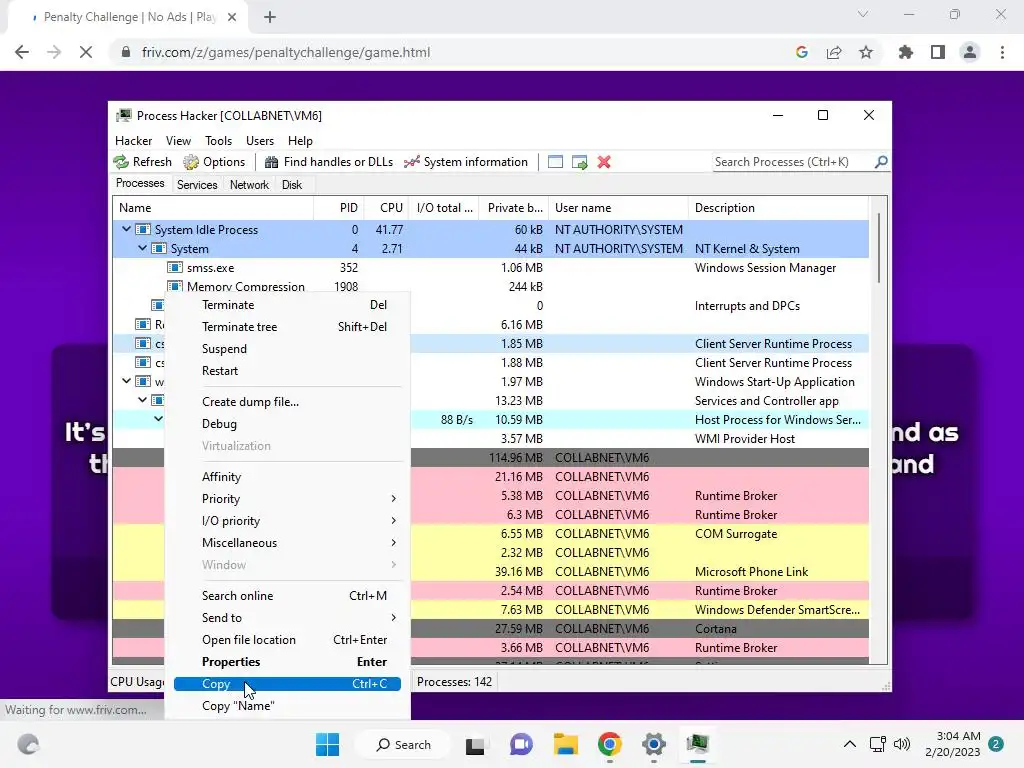The width and height of the screenshot is (1024, 768).
Task: Click the System Idle Process icon
Action: point(142,230)
